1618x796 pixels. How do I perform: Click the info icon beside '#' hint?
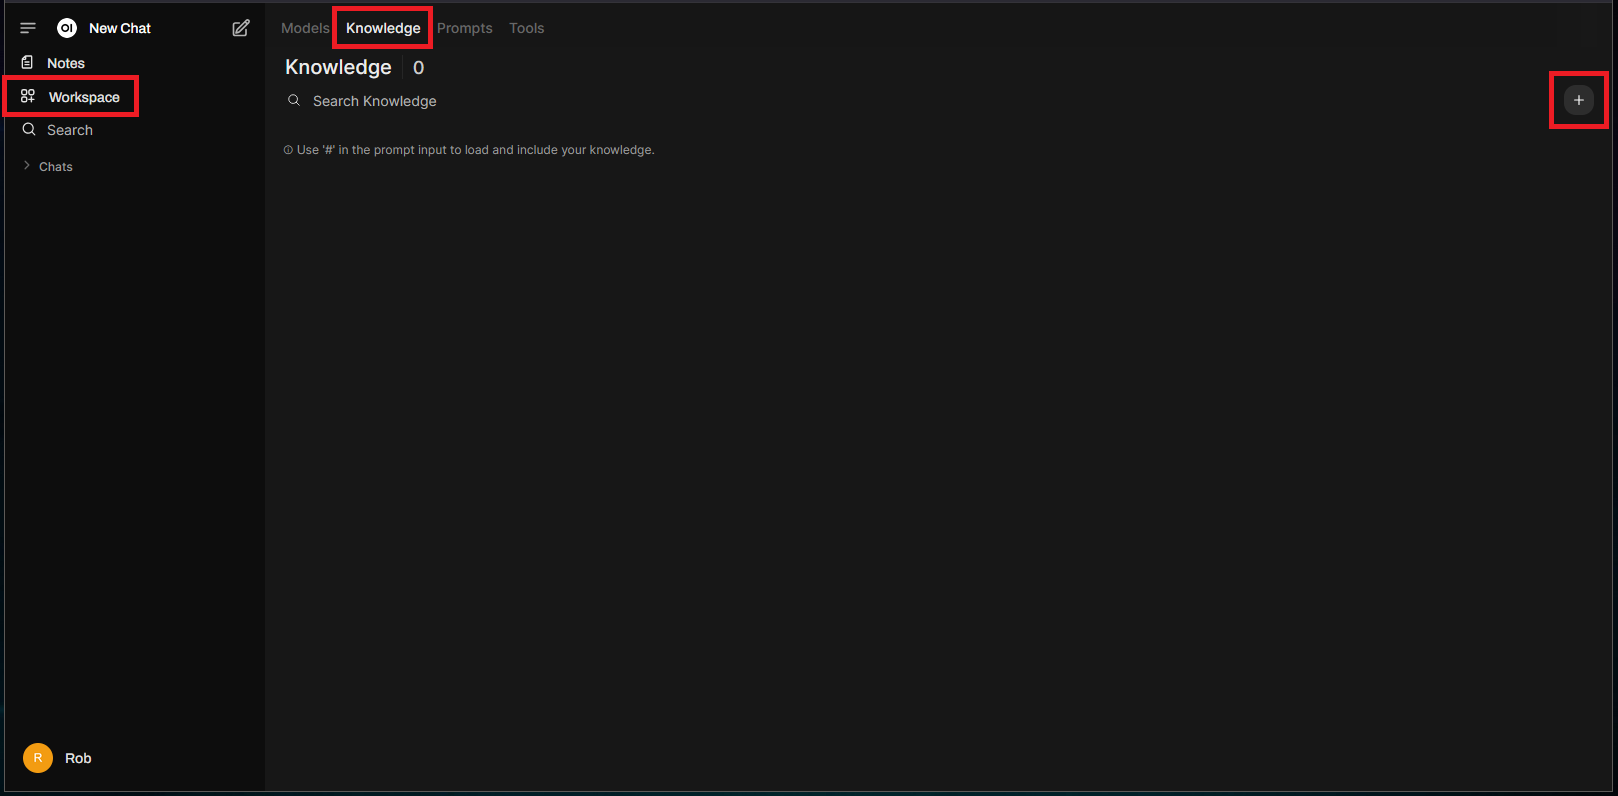click(x=288, y=150)
